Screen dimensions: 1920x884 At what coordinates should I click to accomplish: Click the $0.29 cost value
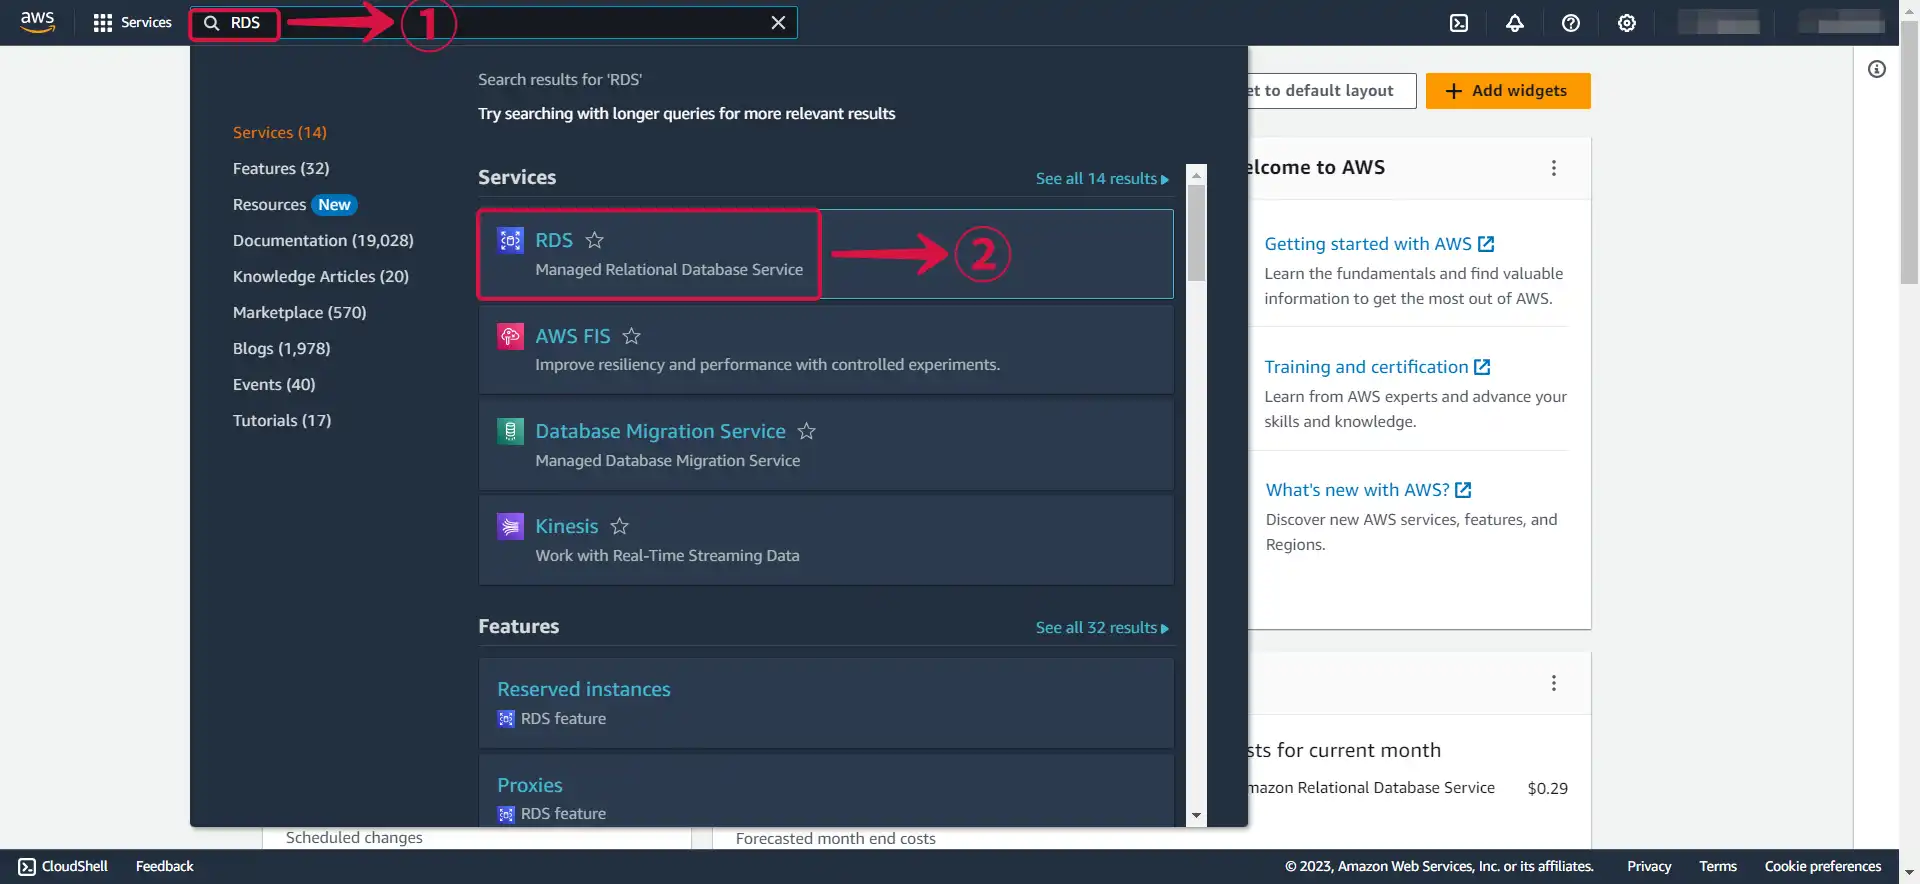point(1548,788)
